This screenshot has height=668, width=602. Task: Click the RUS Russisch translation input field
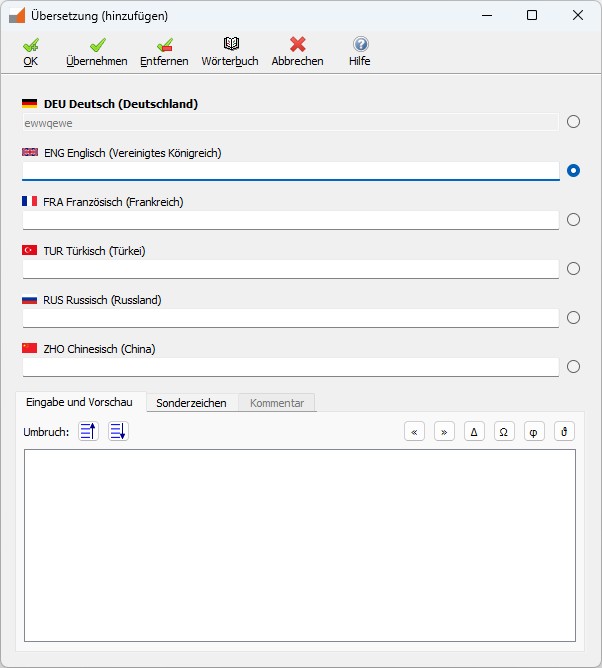[290, 318]
